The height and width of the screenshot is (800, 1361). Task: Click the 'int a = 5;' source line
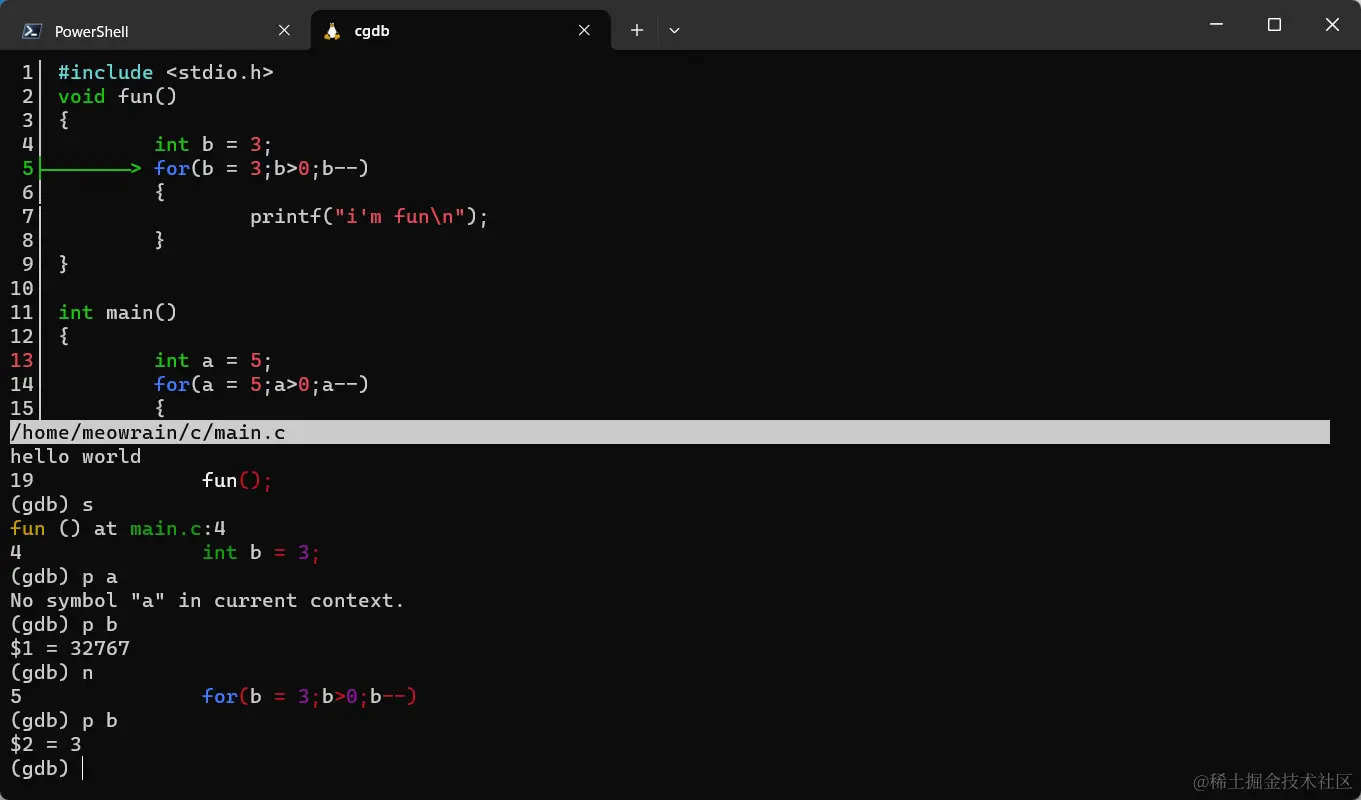pos(213,360)
